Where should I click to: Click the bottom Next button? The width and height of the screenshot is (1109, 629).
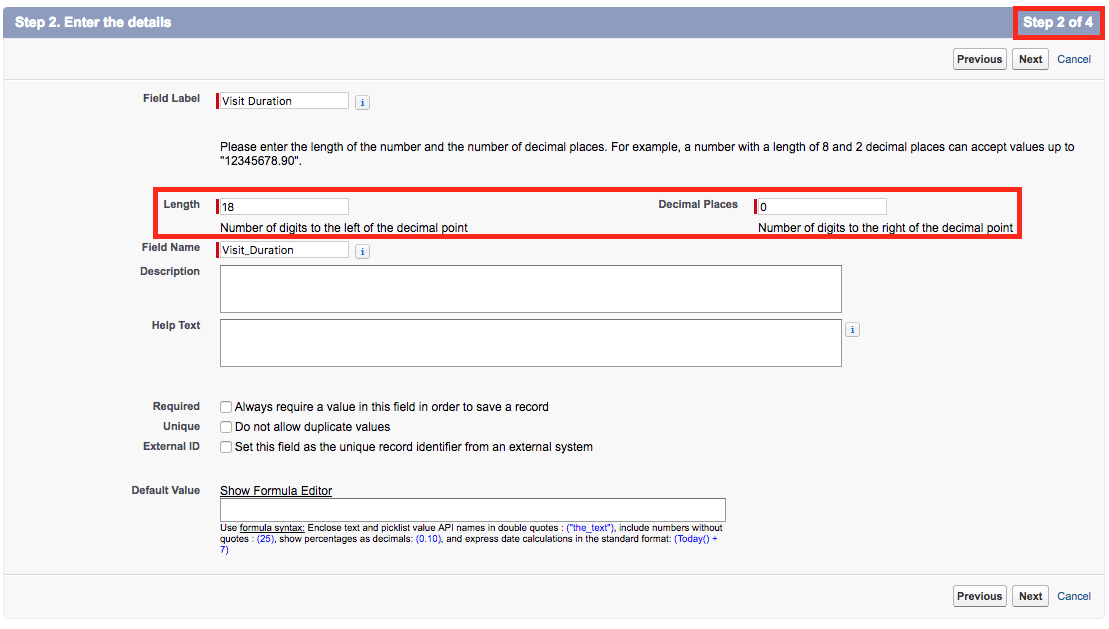point(1030,596)
